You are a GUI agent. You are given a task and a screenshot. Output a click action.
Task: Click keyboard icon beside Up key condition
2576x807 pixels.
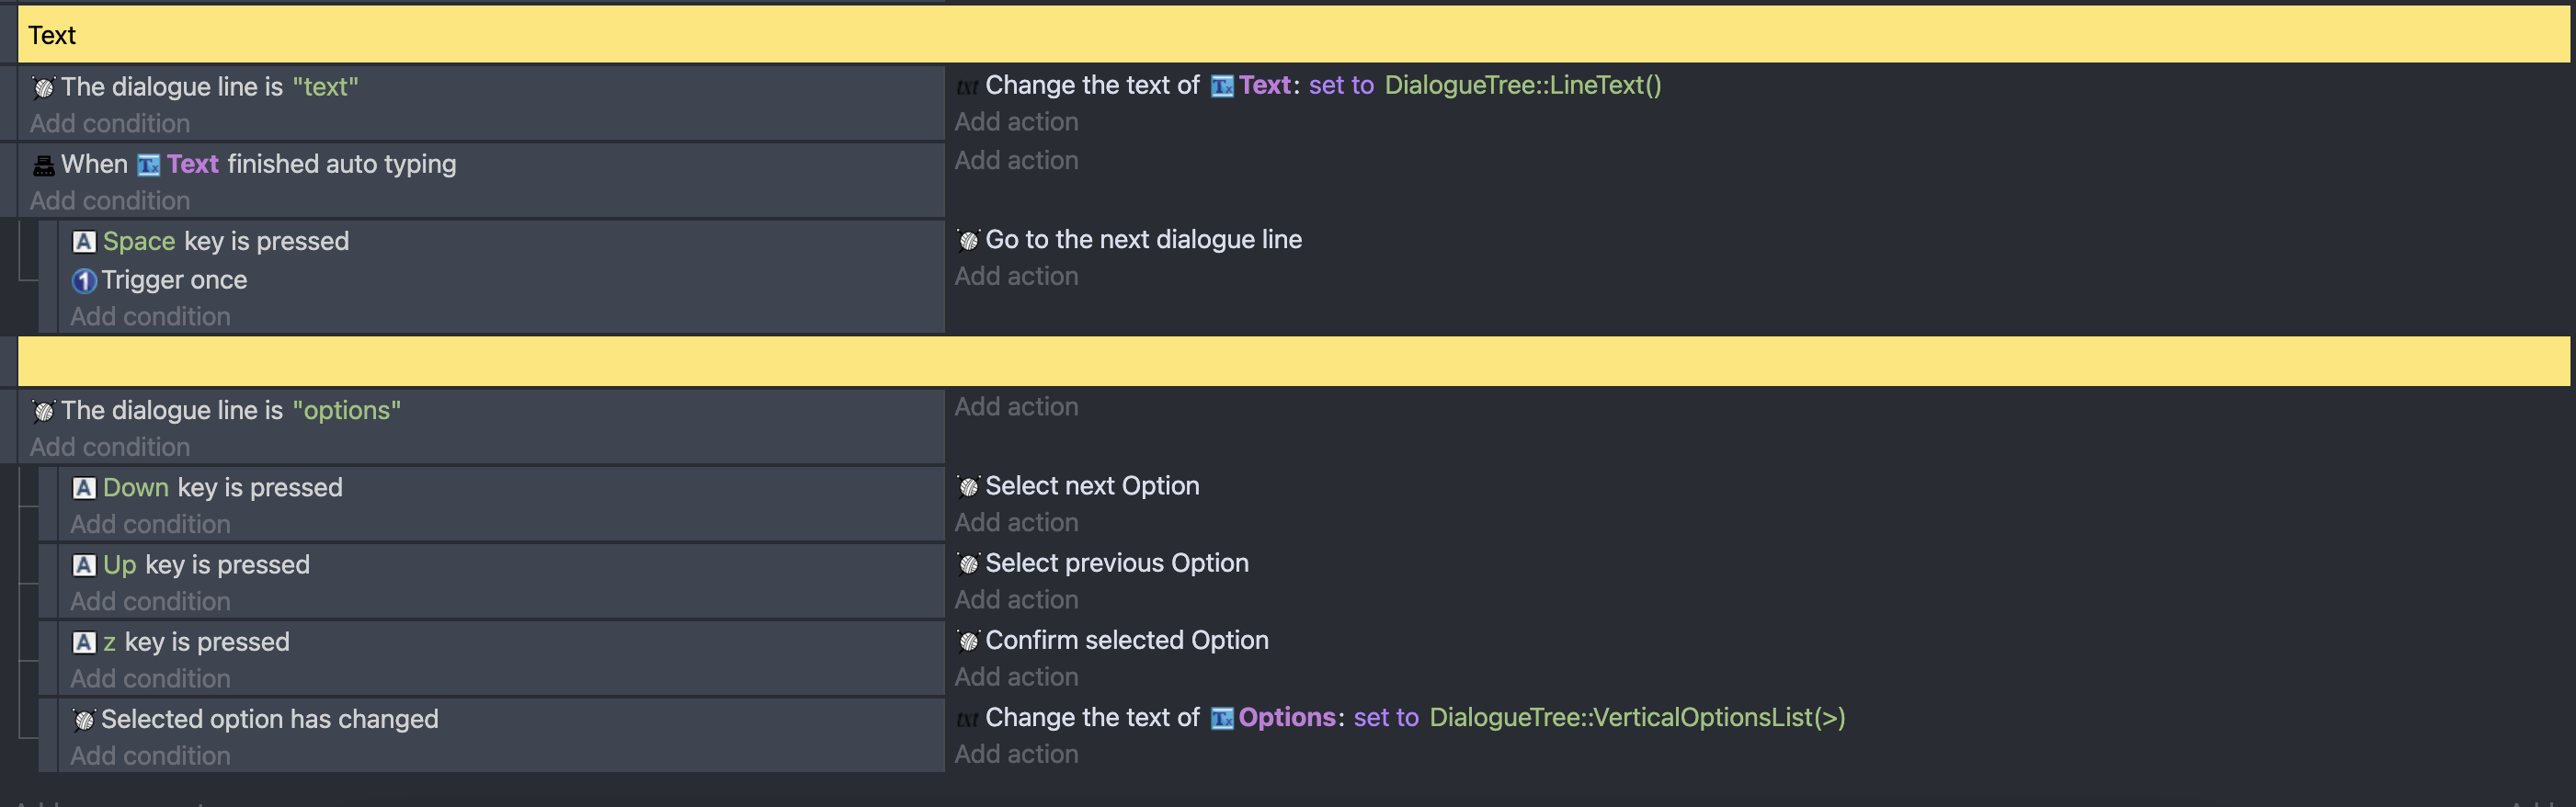click(84, 565)
